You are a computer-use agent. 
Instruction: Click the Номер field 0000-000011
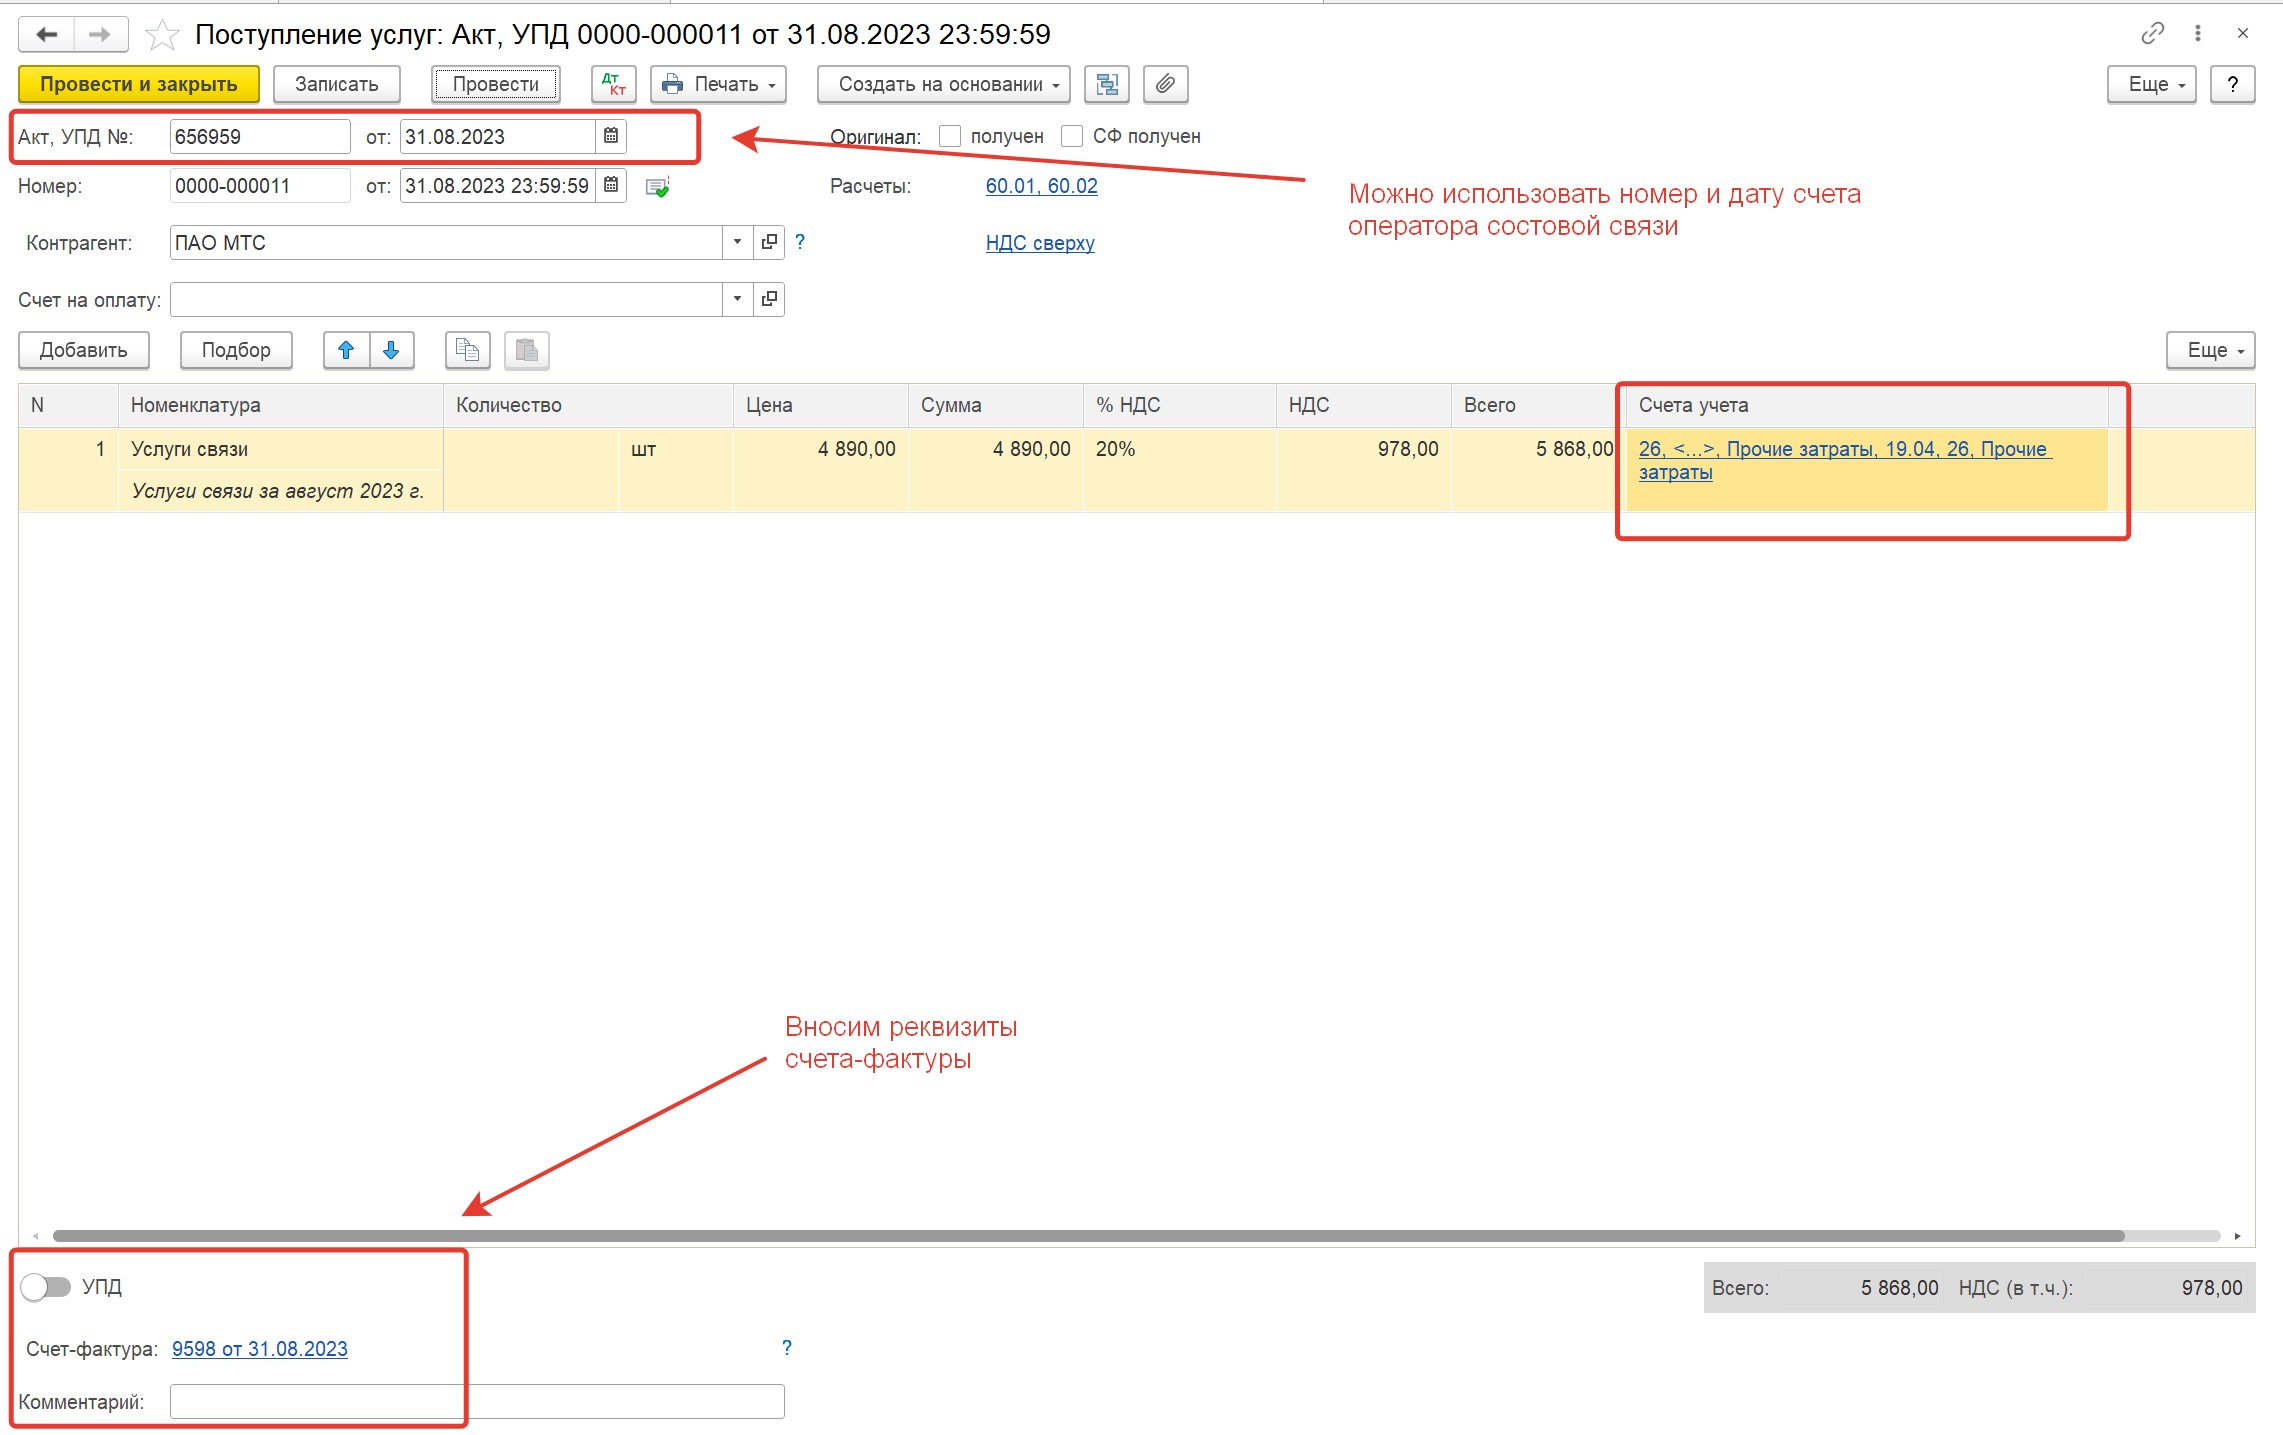[260, 185]
